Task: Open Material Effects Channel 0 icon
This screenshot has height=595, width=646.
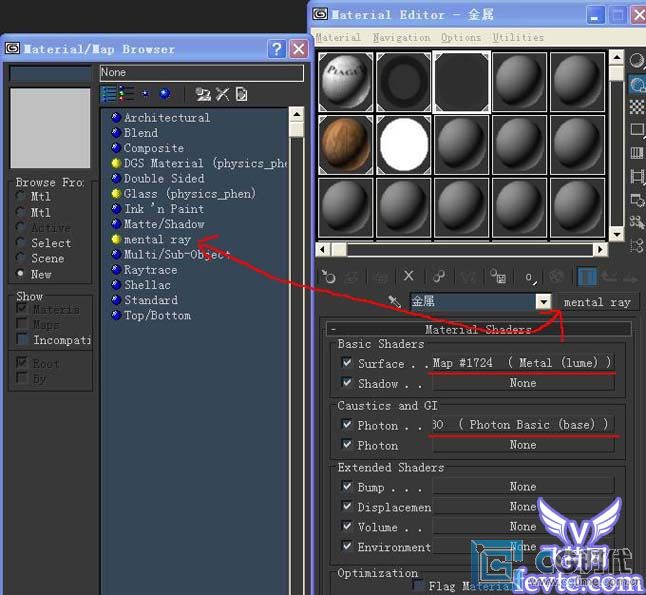Action: tap(530, 277)
